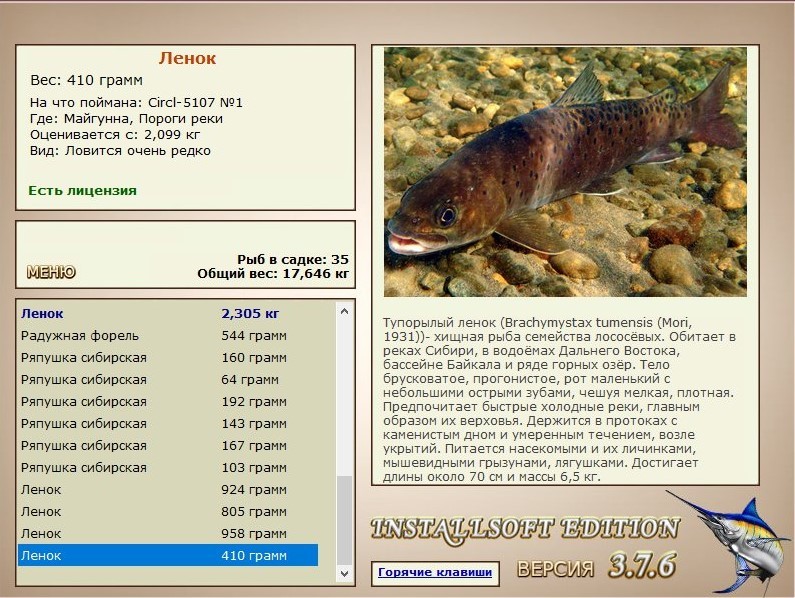The height and width of the screenshot is (598, 795).
Task: Select the Ряпушка сибирская 192 грамм row
Action: [x=168, y=402]
